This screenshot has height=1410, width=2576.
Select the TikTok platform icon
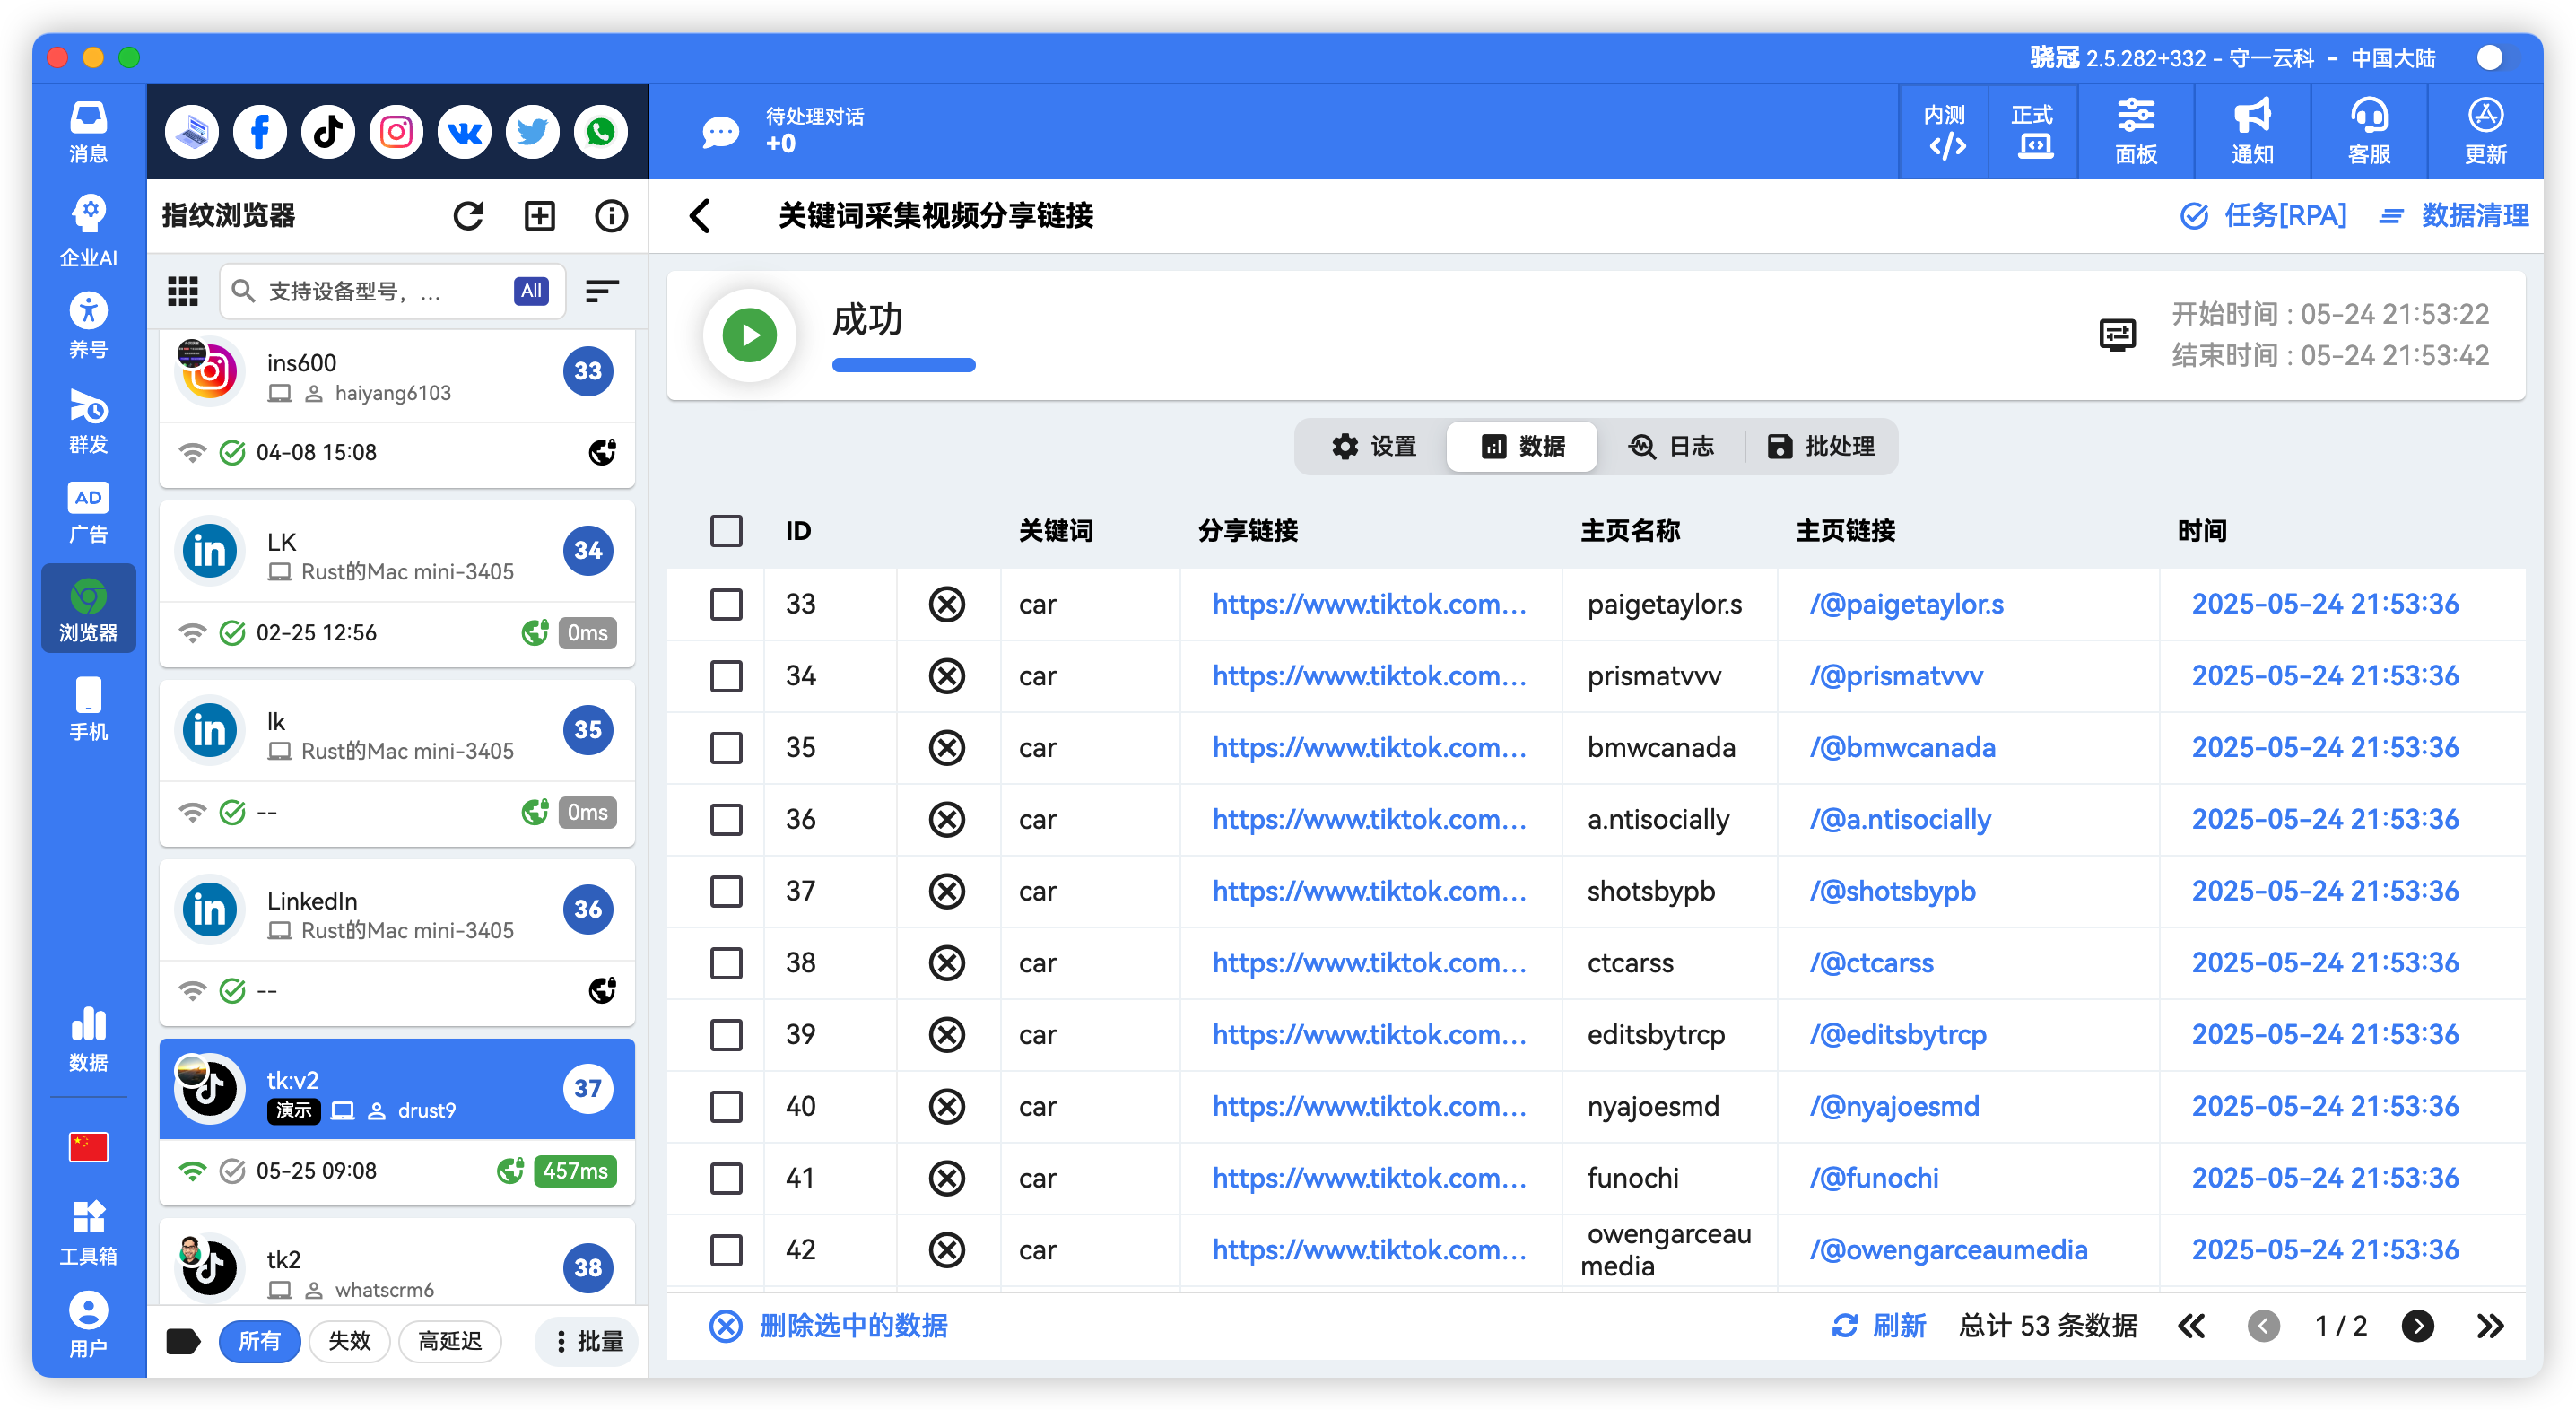[x=327, y=131]
